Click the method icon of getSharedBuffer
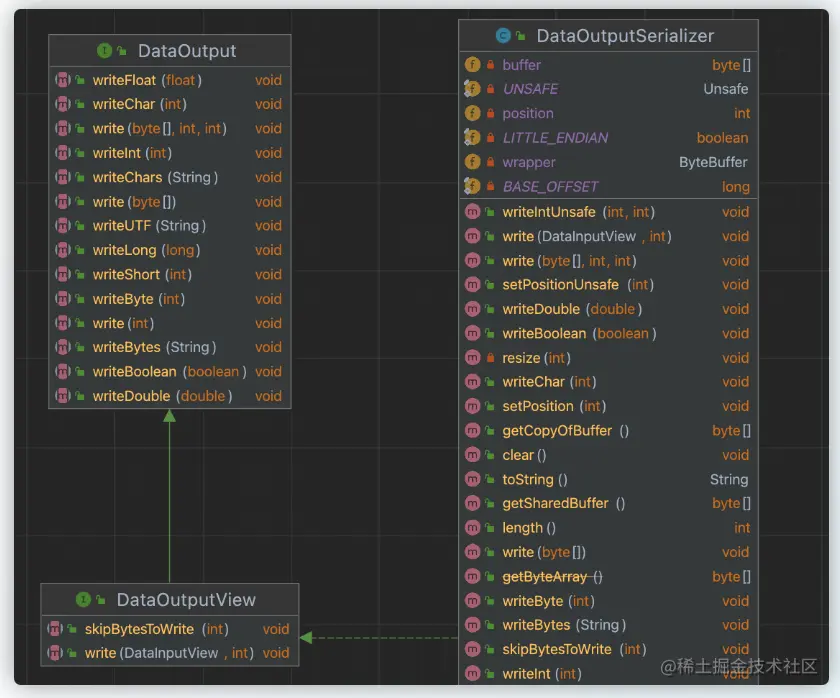This screenshot has height=698, width=840. coord(472,503)
